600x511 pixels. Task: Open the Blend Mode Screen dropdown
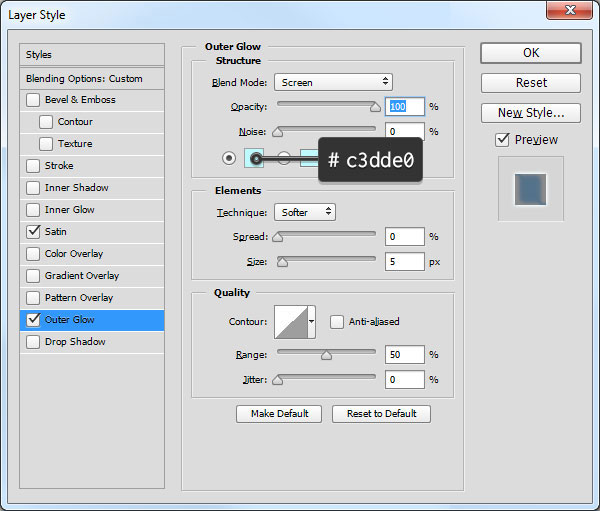click(333, 82)
